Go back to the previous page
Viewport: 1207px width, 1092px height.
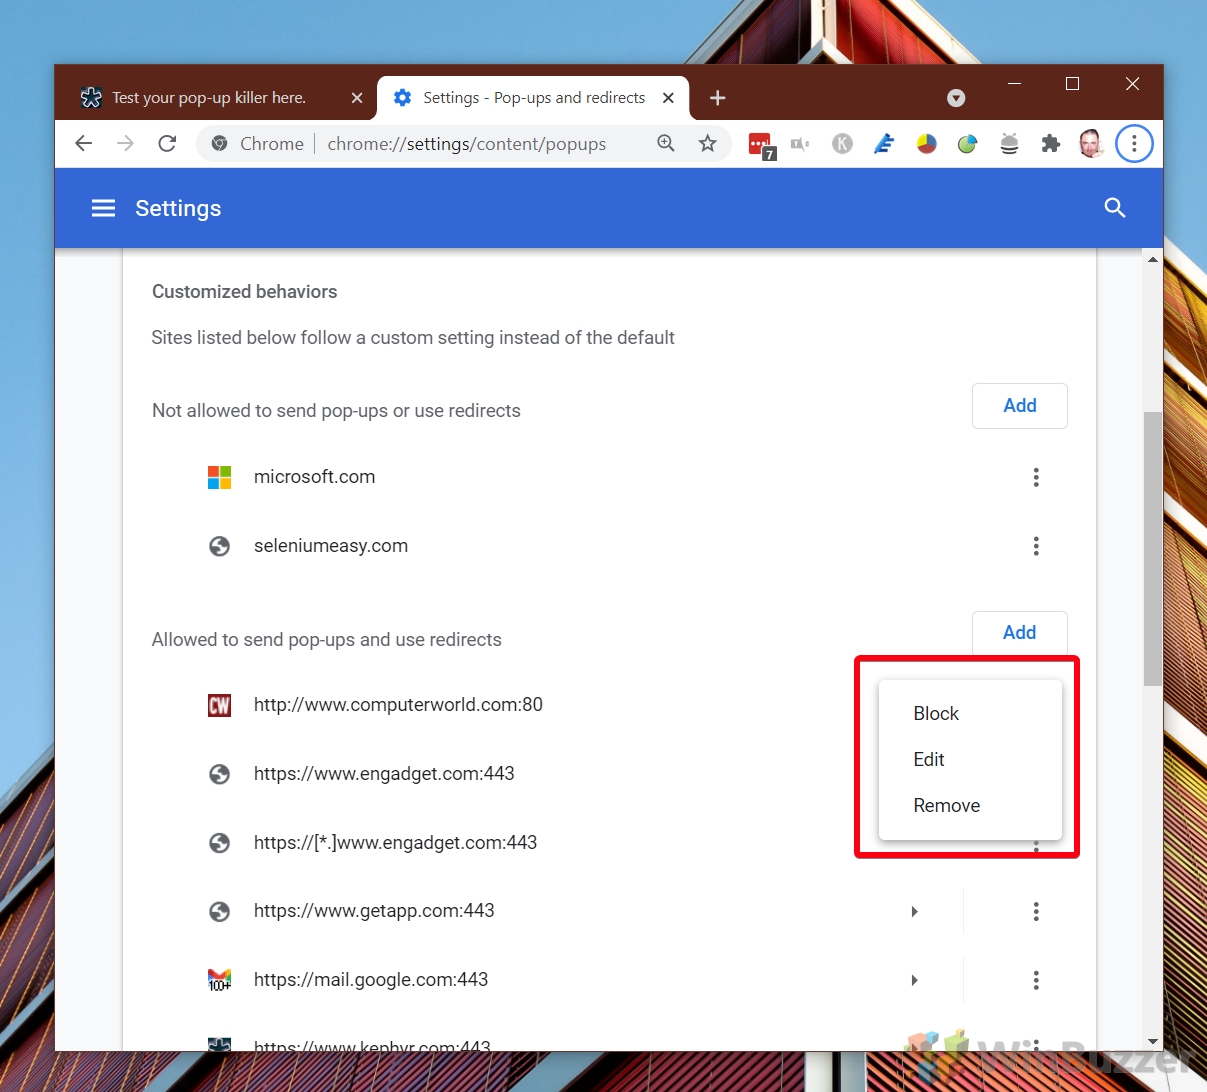(x=84, y=144)
